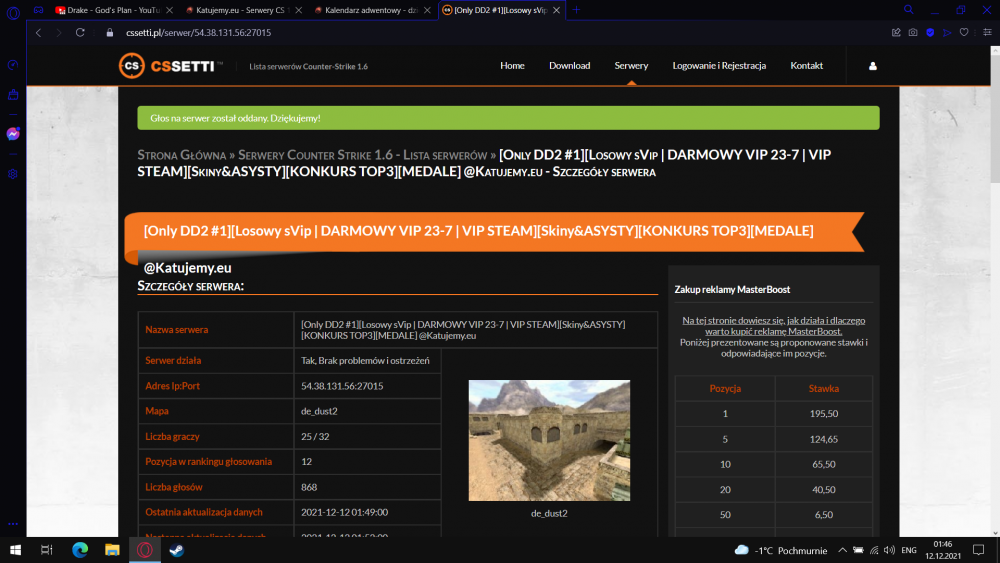Open sidebar settings gear
Screen dimensions: 1000x563
pos(13,174)
